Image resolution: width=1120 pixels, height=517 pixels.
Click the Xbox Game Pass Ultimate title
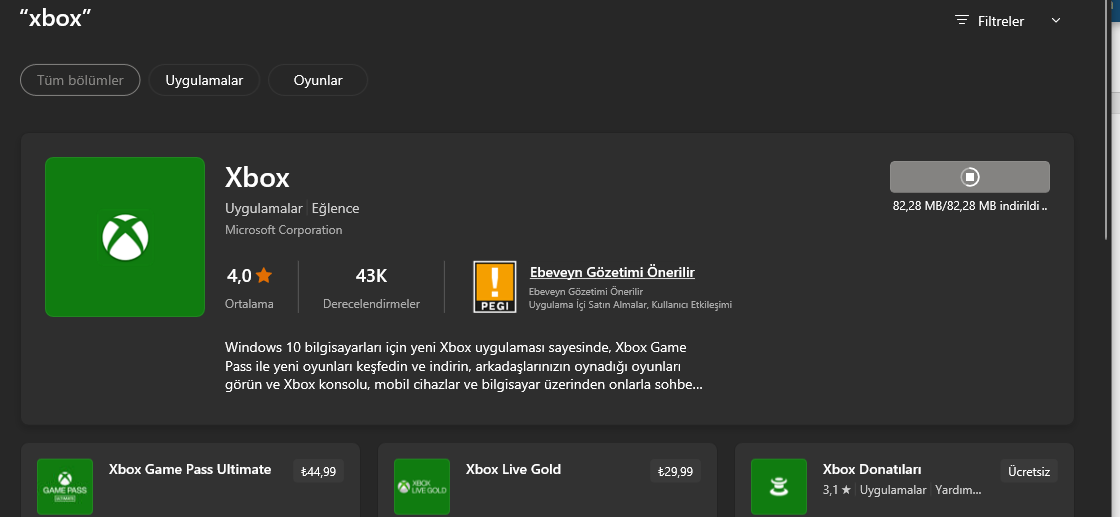tap(190, 469)
